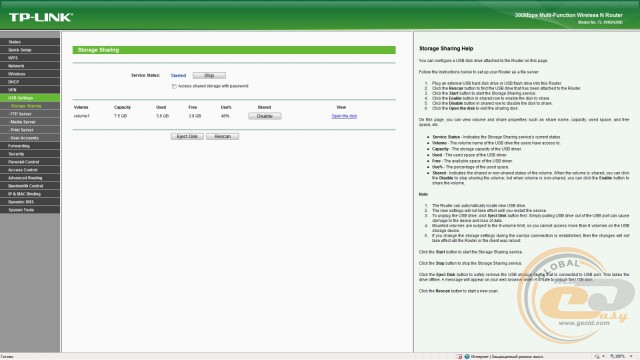Open Parental Control settings
The image size is (640, 360).
[x=30, y=162]
